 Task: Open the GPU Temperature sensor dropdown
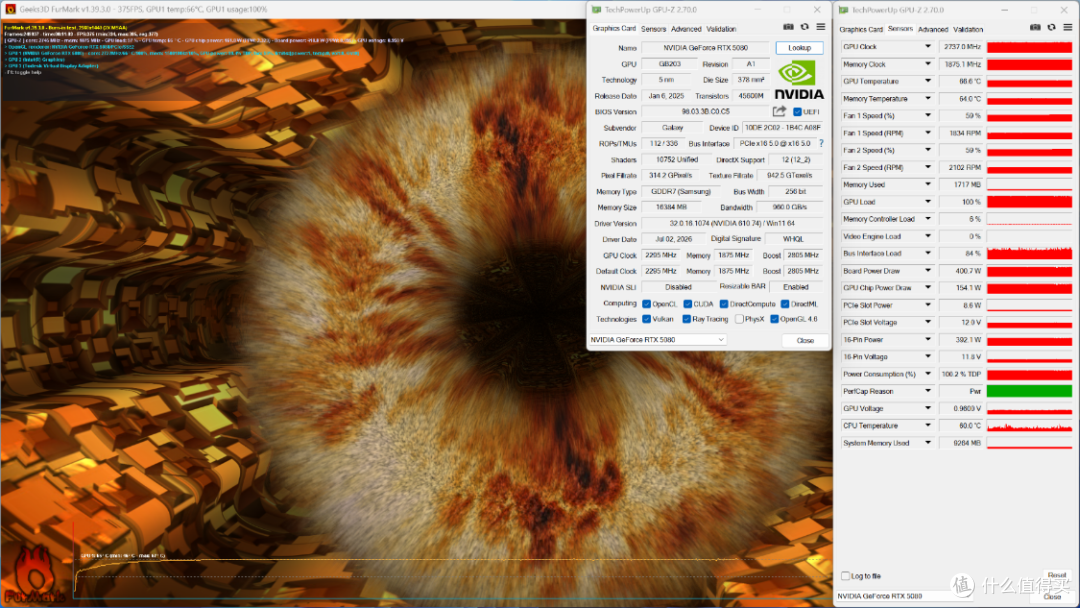[x=928, y=81]
